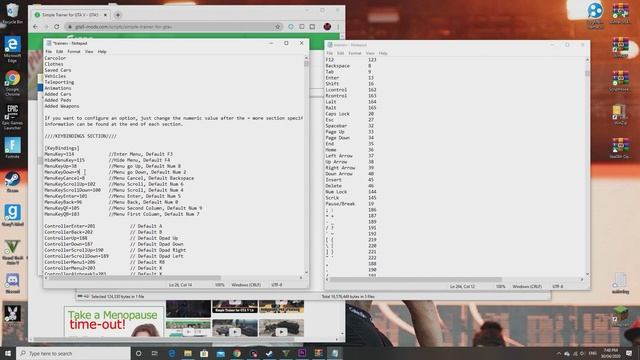Open Help menu in the trainer Notepad window
This screenshot has height=360, width=640.
(102, 52)
